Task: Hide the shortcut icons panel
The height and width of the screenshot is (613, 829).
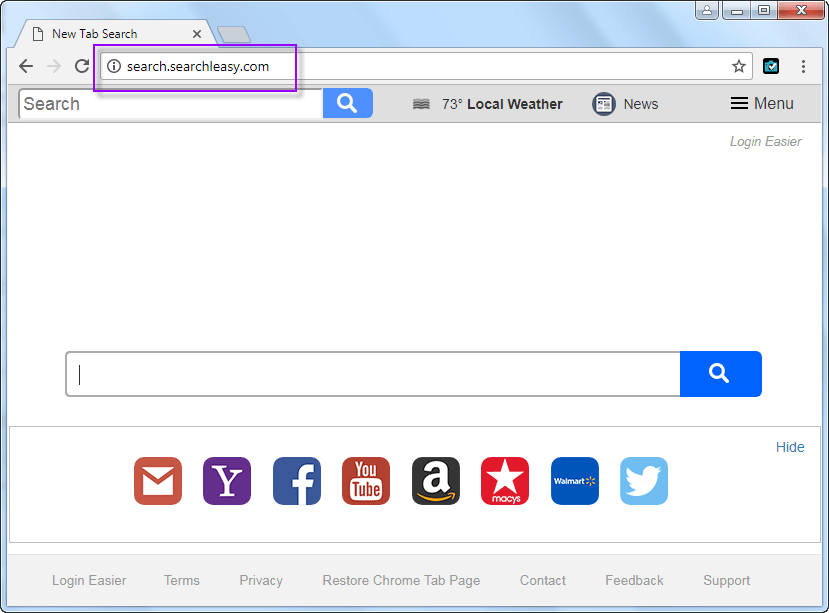Action: pyautogui.click(x=790, y=447)
